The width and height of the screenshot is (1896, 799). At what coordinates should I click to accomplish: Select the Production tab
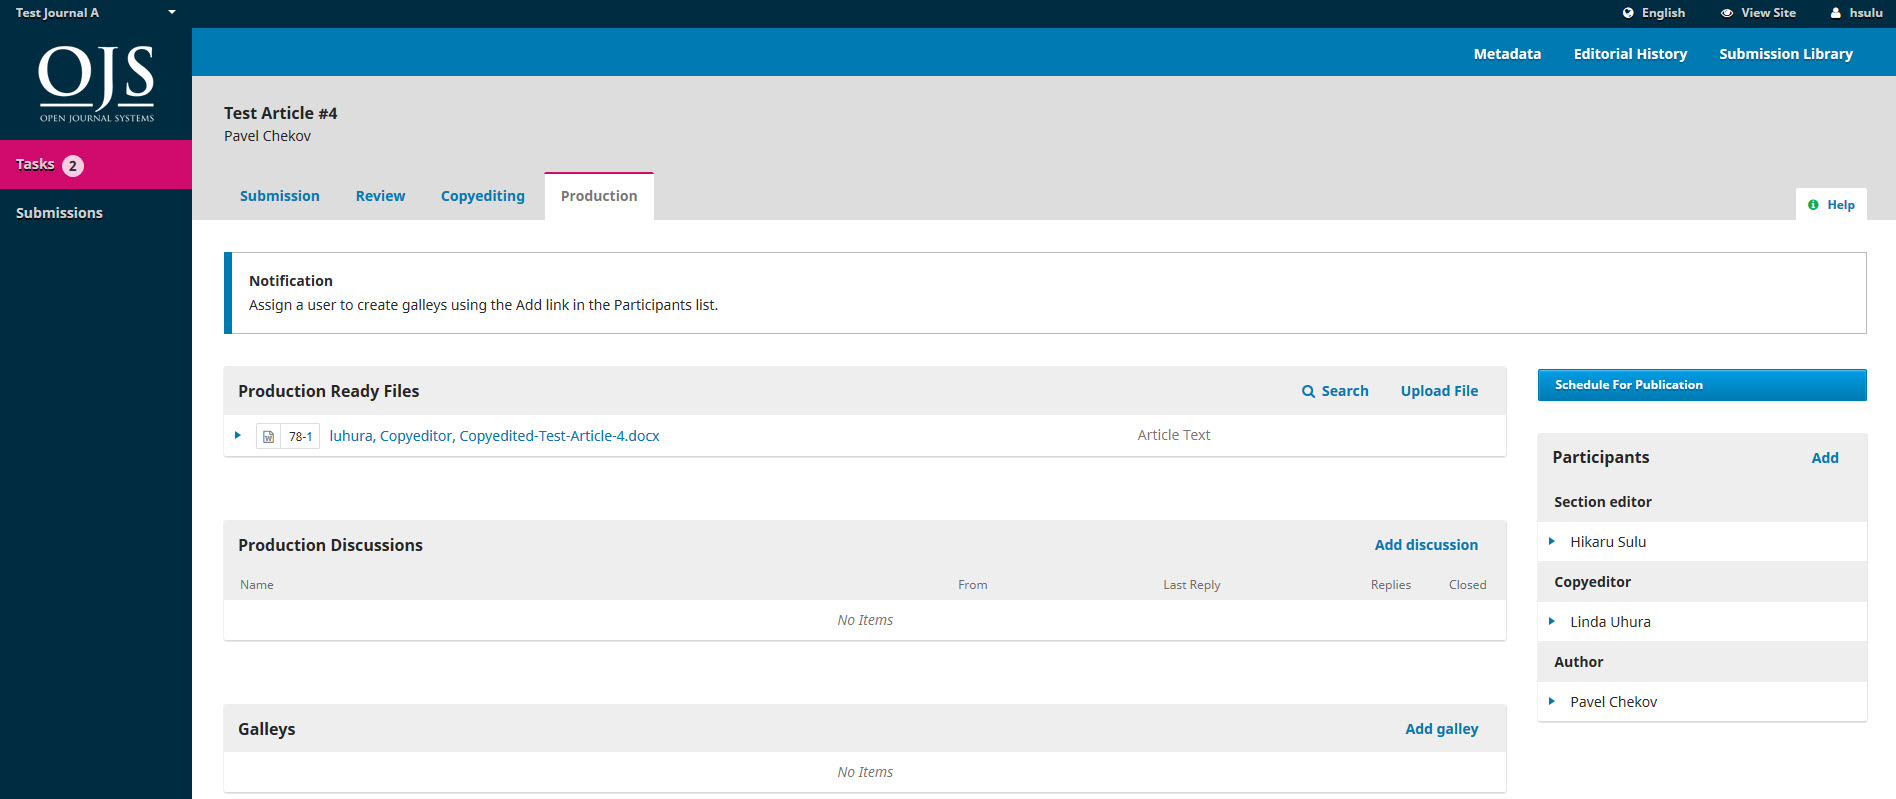599,196
